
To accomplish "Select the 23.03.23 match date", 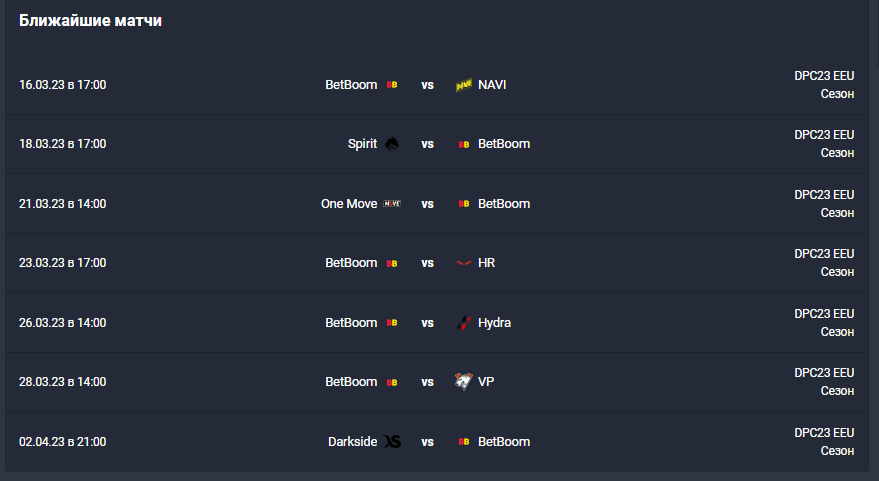I will pyautogui.click(x=62, y=263).
